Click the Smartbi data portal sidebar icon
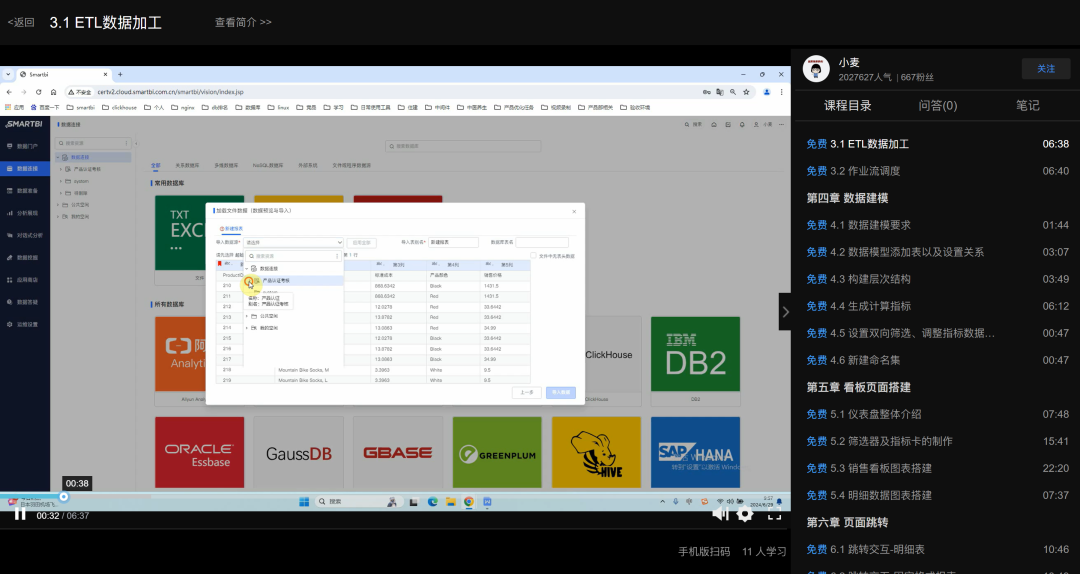Viewport: 1080px width, 574px height. pos(10,146)
